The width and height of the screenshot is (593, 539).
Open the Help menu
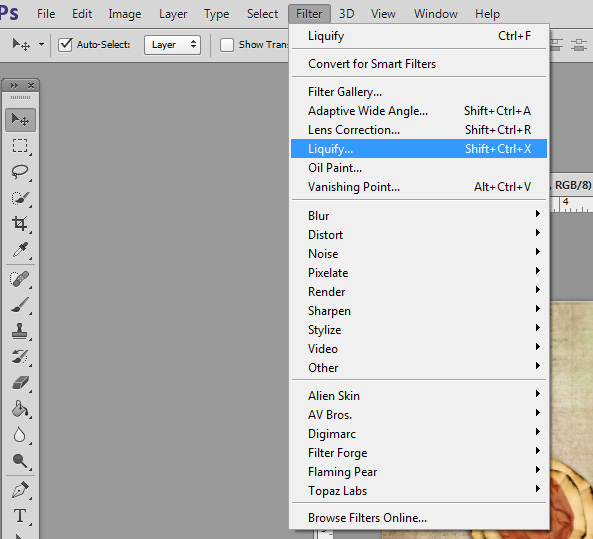tap(487, 14)
